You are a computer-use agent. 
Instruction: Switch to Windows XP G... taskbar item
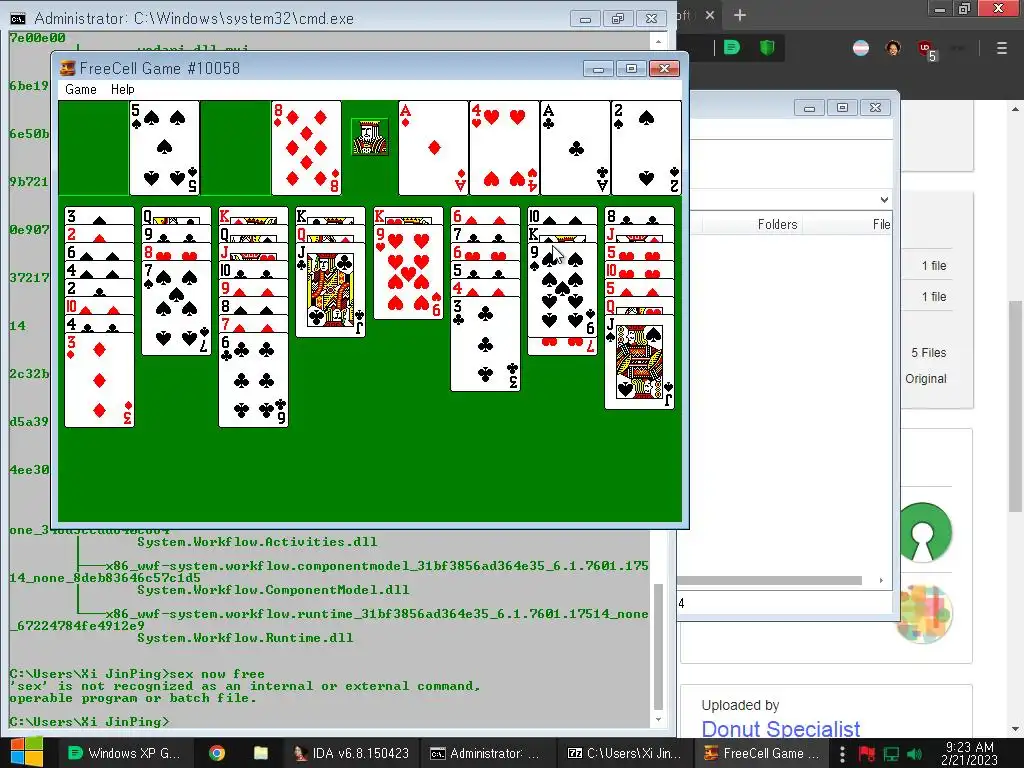click(x=125, y=753)
